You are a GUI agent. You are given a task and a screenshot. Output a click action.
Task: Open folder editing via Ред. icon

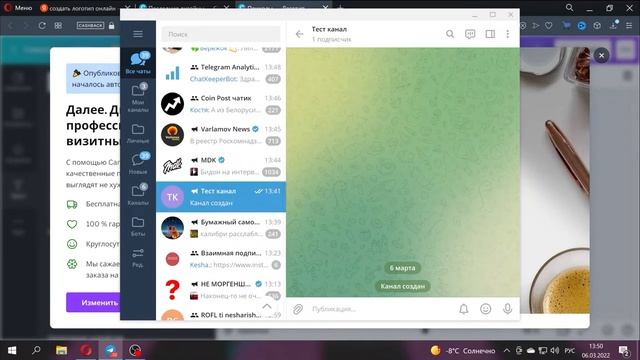click(138, 257)
